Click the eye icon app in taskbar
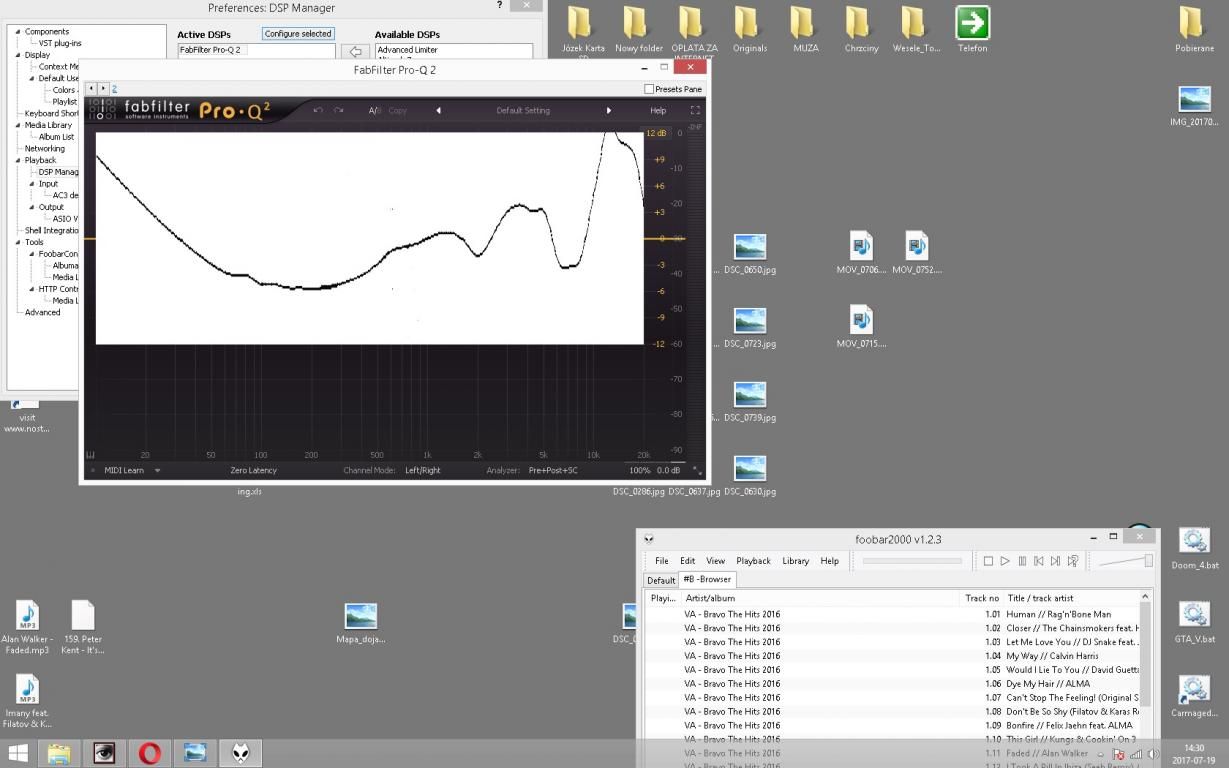 point(104,753)
